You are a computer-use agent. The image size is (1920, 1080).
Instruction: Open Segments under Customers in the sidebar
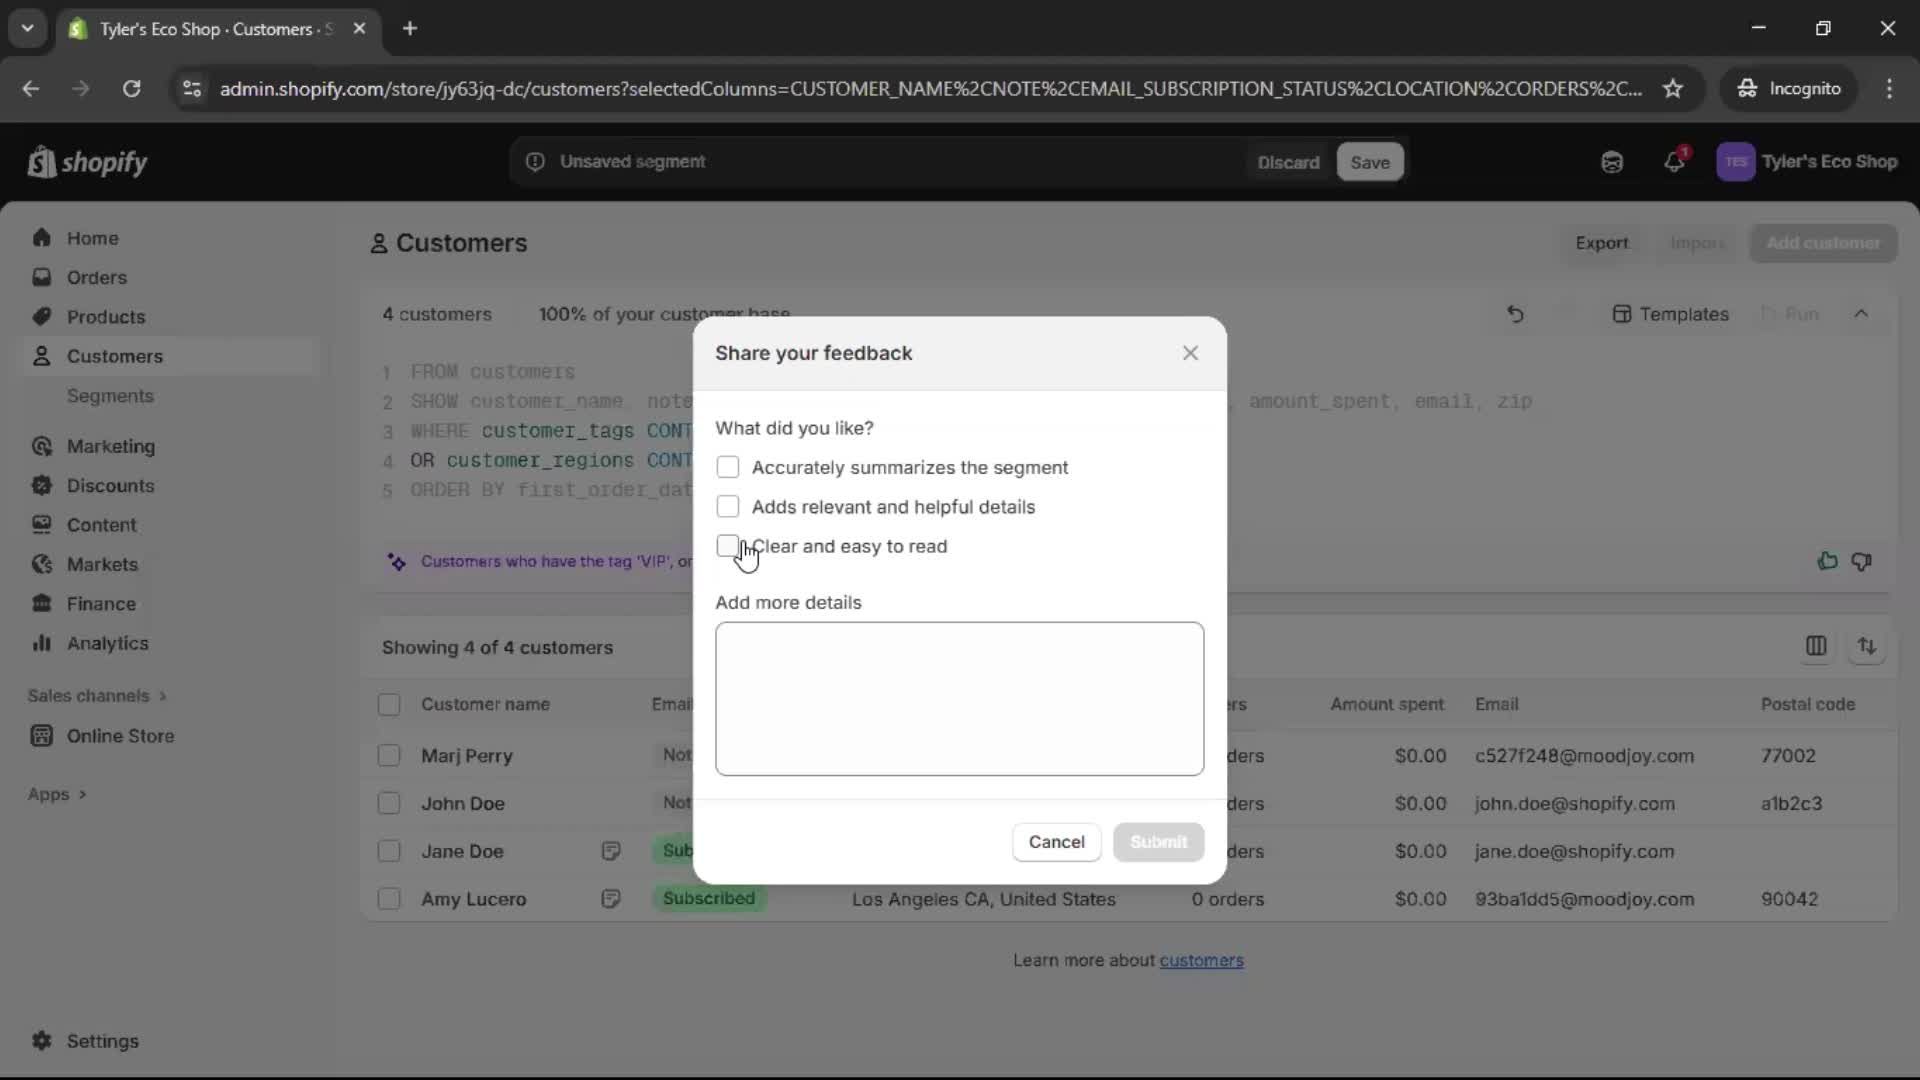(x=111, y=396)
